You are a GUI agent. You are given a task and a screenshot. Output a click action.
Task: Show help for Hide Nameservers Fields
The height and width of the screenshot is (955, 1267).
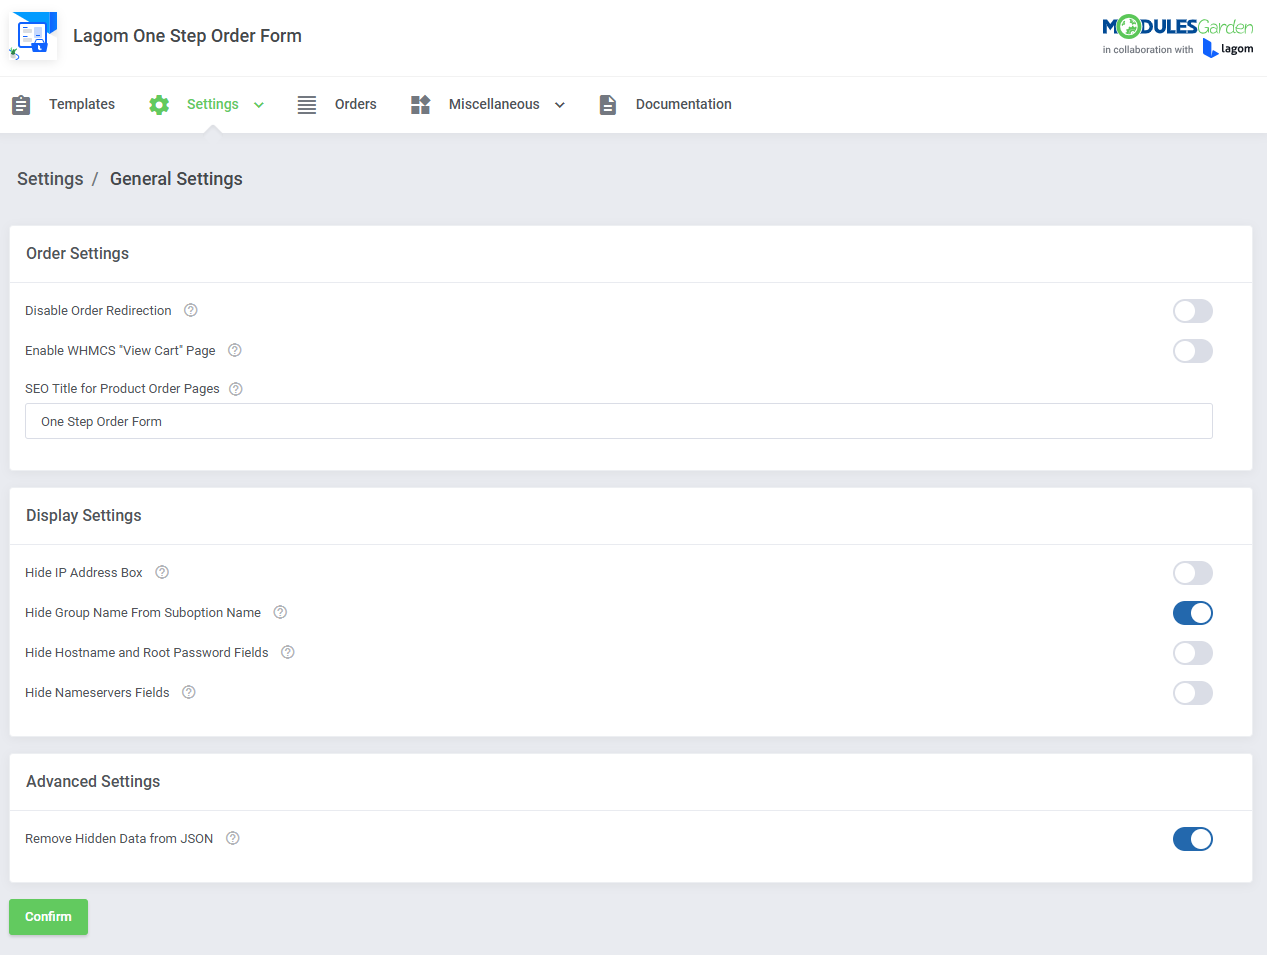point(189,693)
